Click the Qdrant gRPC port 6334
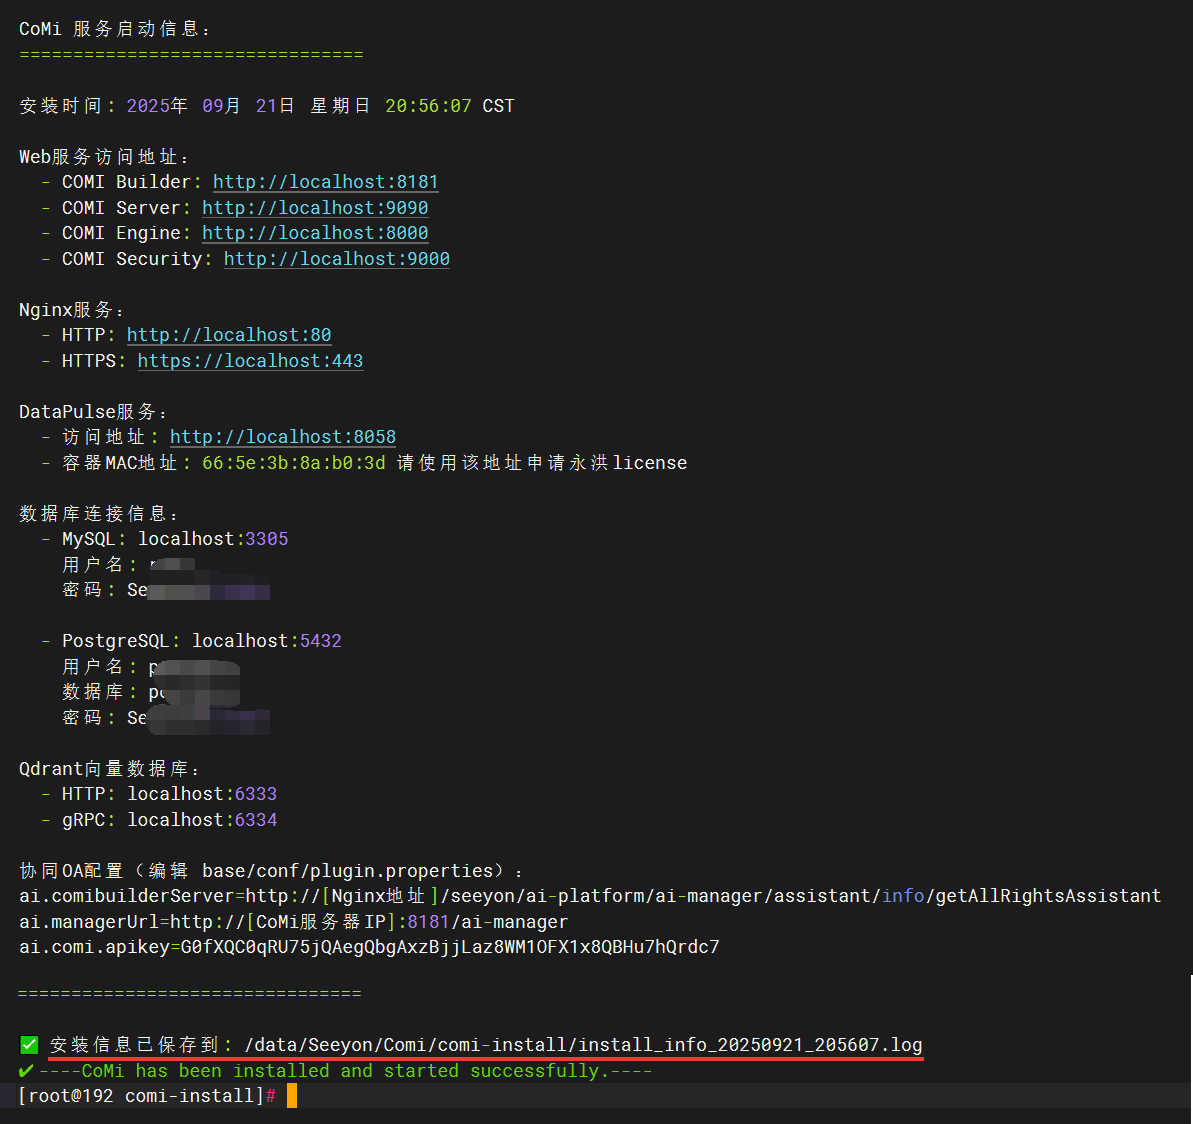This screenshot has height=1124, width=1193. [x=256, y=820]
